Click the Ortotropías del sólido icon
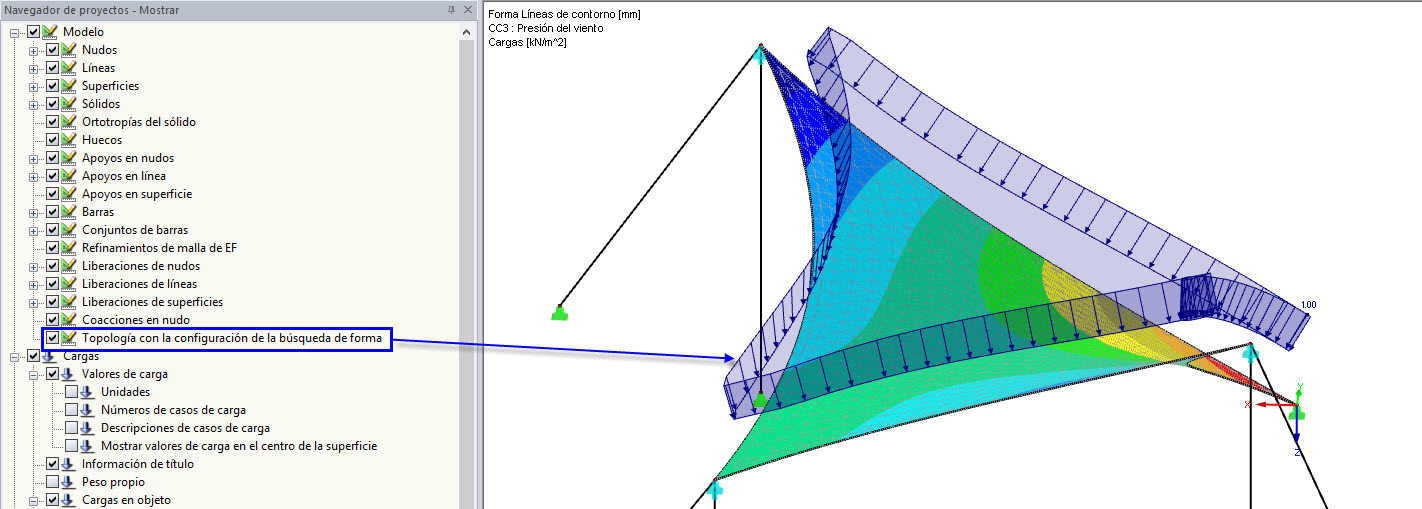1422x509 pixels. click(68, 122)
